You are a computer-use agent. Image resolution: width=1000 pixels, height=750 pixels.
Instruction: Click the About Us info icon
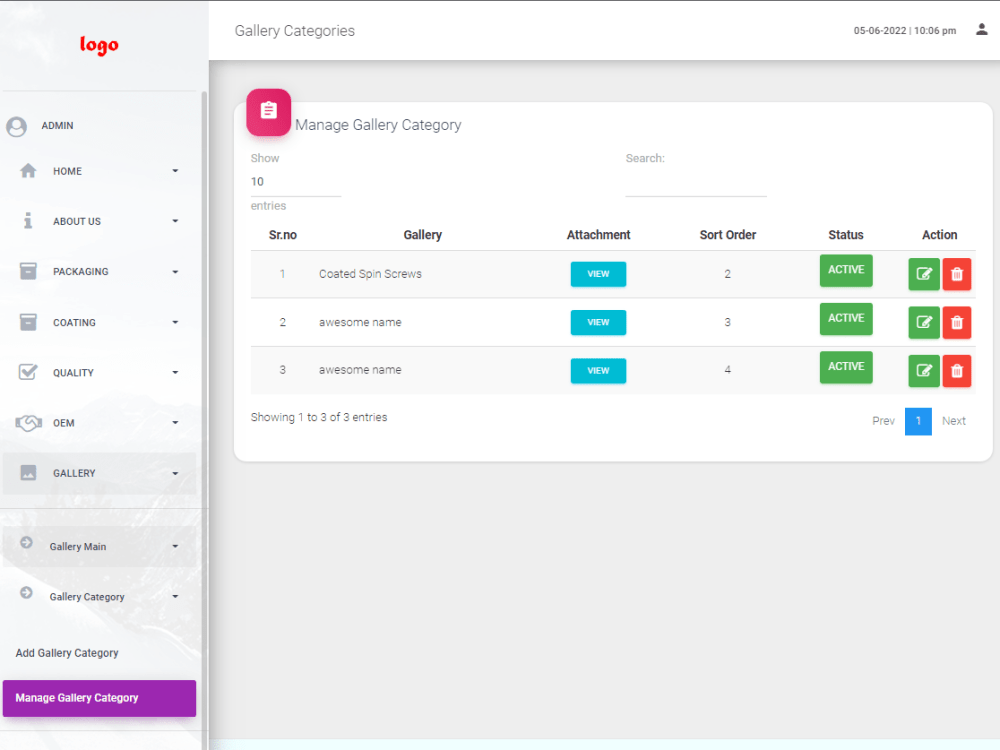click(x=28, y=221)
